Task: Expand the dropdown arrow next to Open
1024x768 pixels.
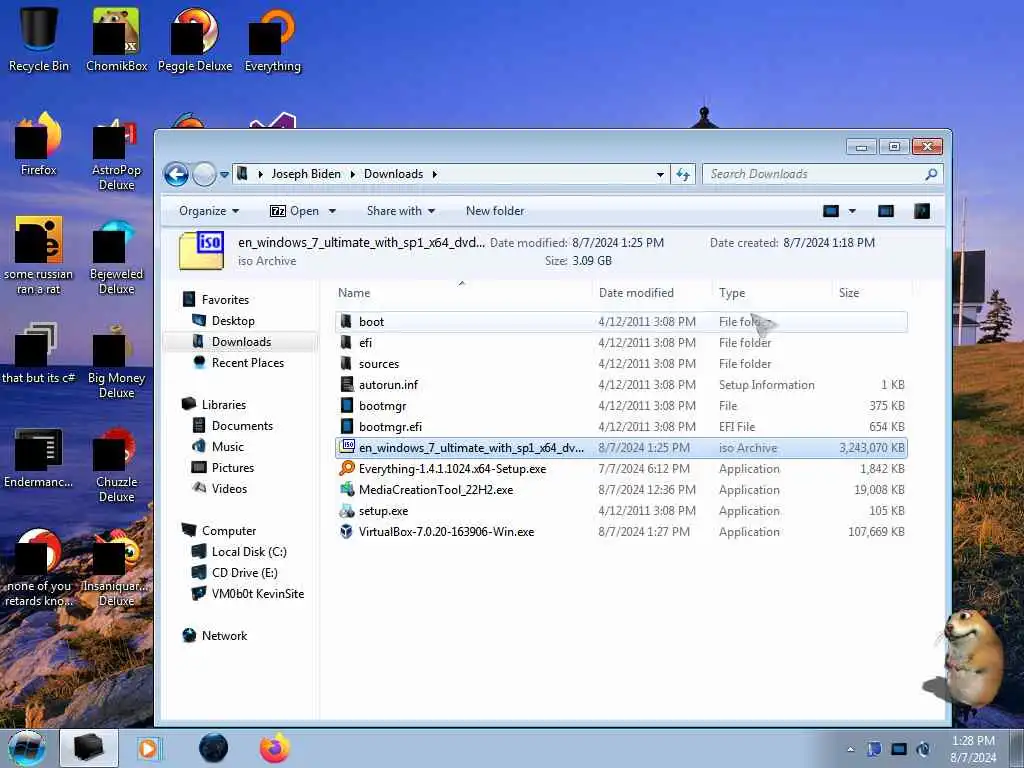Action: click(x=332, y=211)
